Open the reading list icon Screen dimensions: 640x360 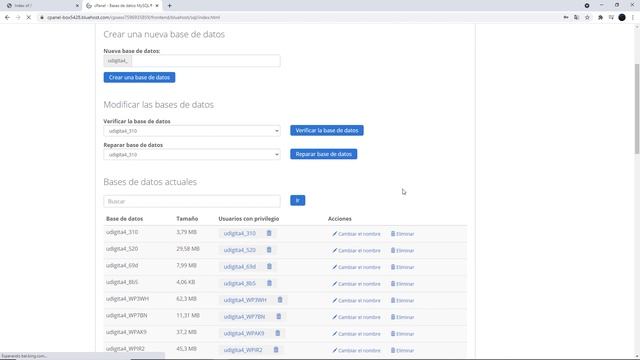click(611, 18)
